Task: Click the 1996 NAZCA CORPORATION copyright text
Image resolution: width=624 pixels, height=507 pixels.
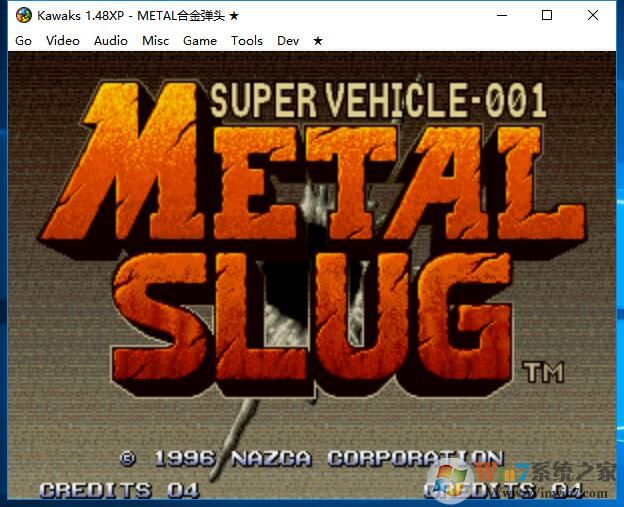Action: [312, 459]
